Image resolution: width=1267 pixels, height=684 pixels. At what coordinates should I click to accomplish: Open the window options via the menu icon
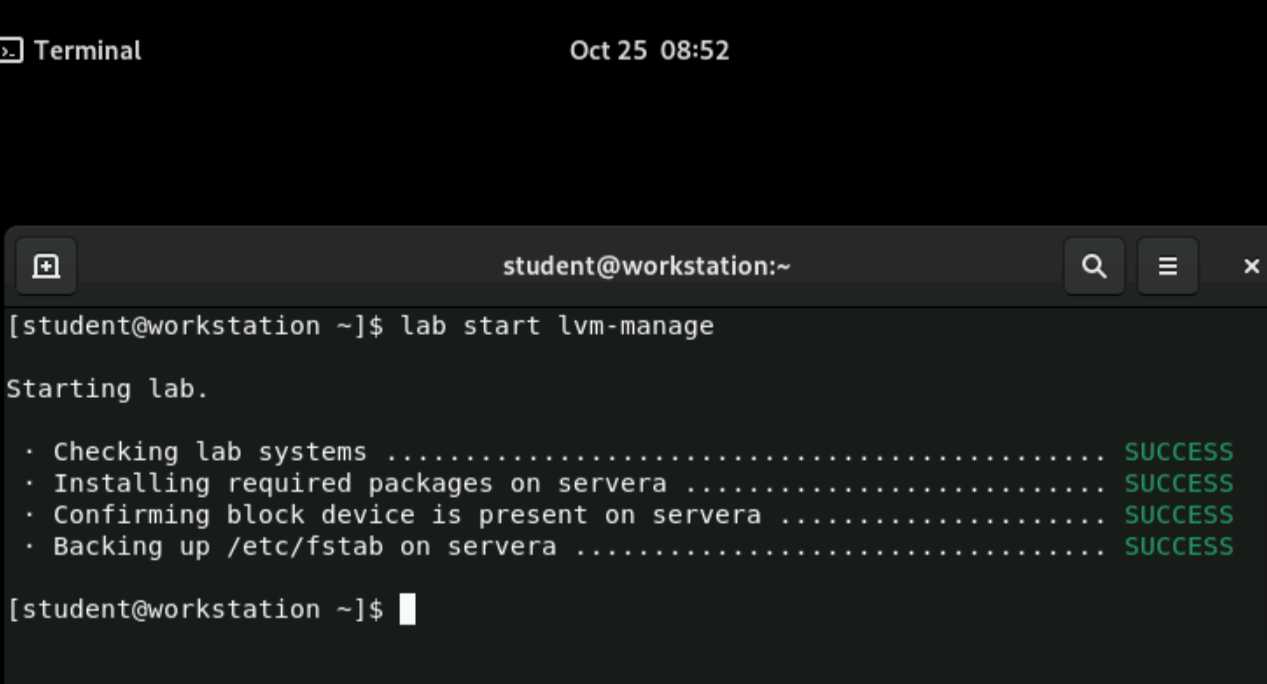[1168, 266]
